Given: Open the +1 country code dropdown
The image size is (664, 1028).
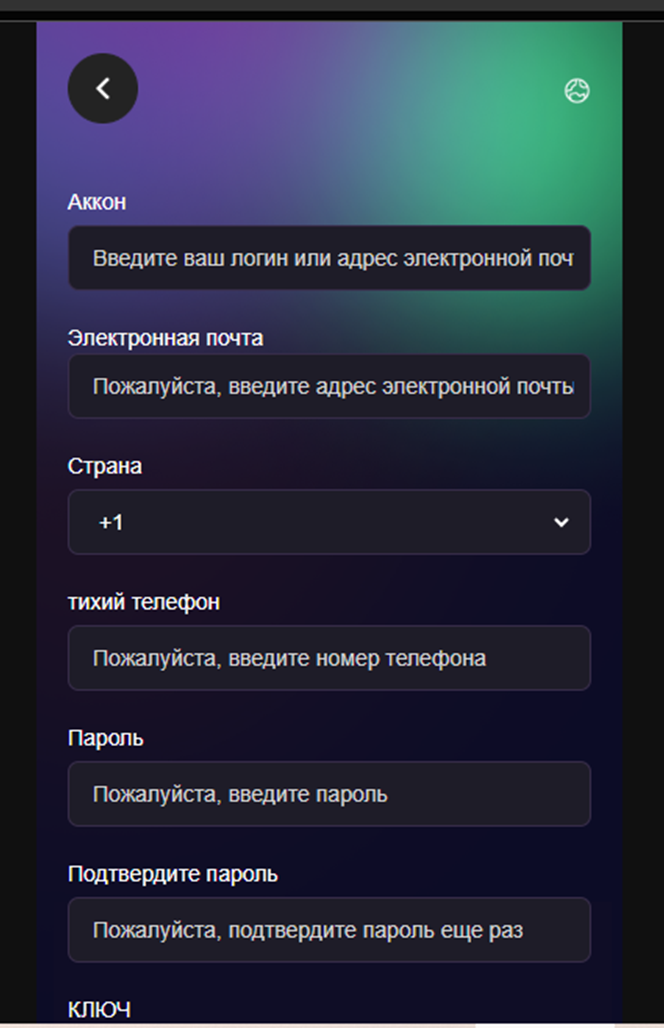Looking at the screenshot, I should pyautogui.click(x=328, y=522).
